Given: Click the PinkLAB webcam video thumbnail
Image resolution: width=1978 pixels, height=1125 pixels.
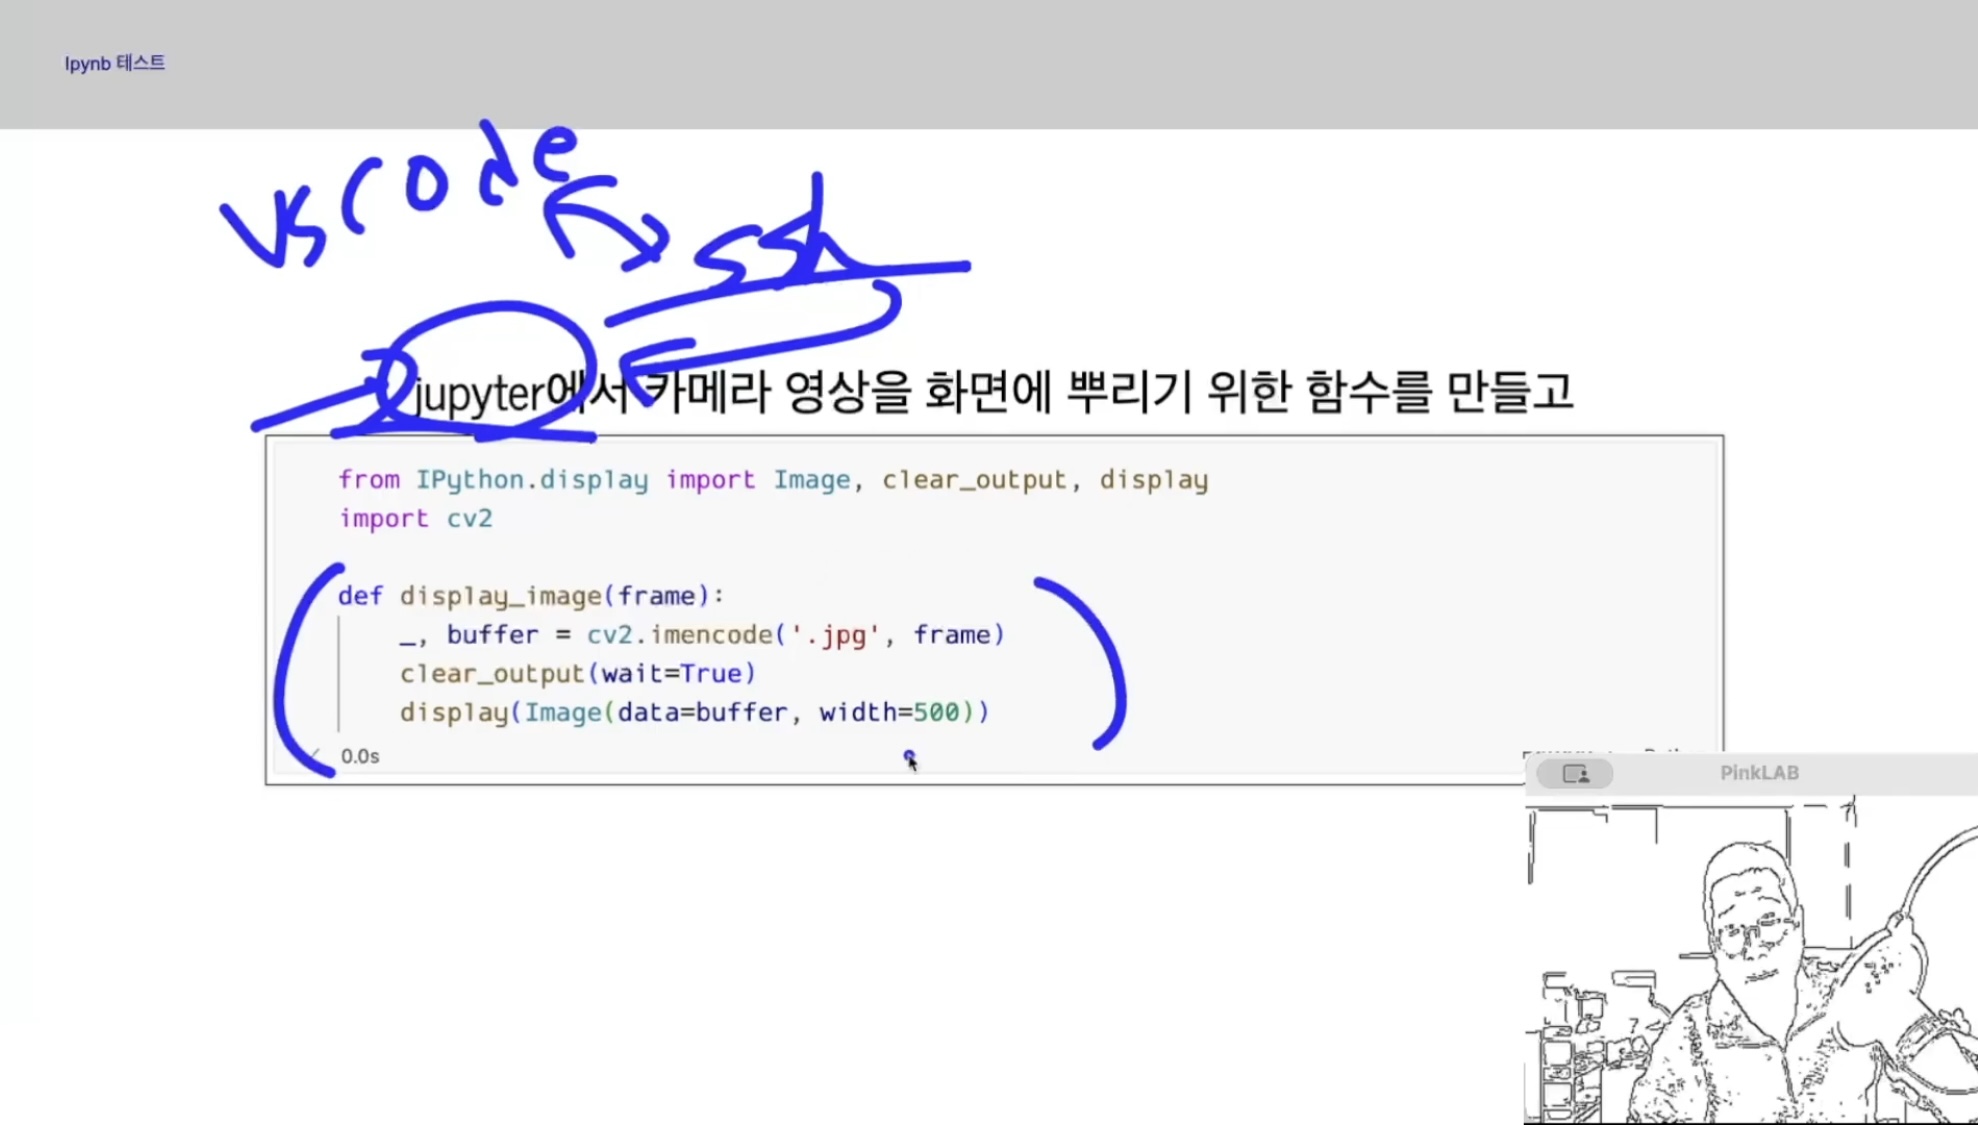Looking at the screenshot, I should pos(1750,960).
